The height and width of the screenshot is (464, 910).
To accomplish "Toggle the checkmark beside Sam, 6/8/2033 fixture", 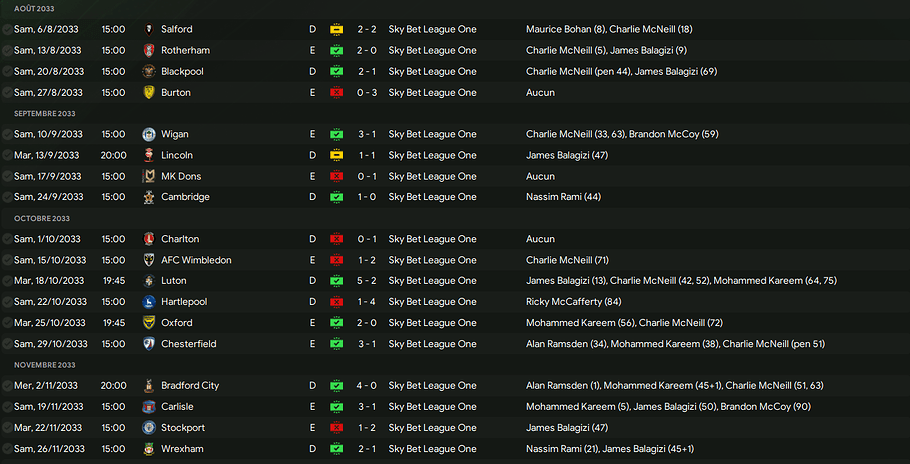I will point(7,30).
